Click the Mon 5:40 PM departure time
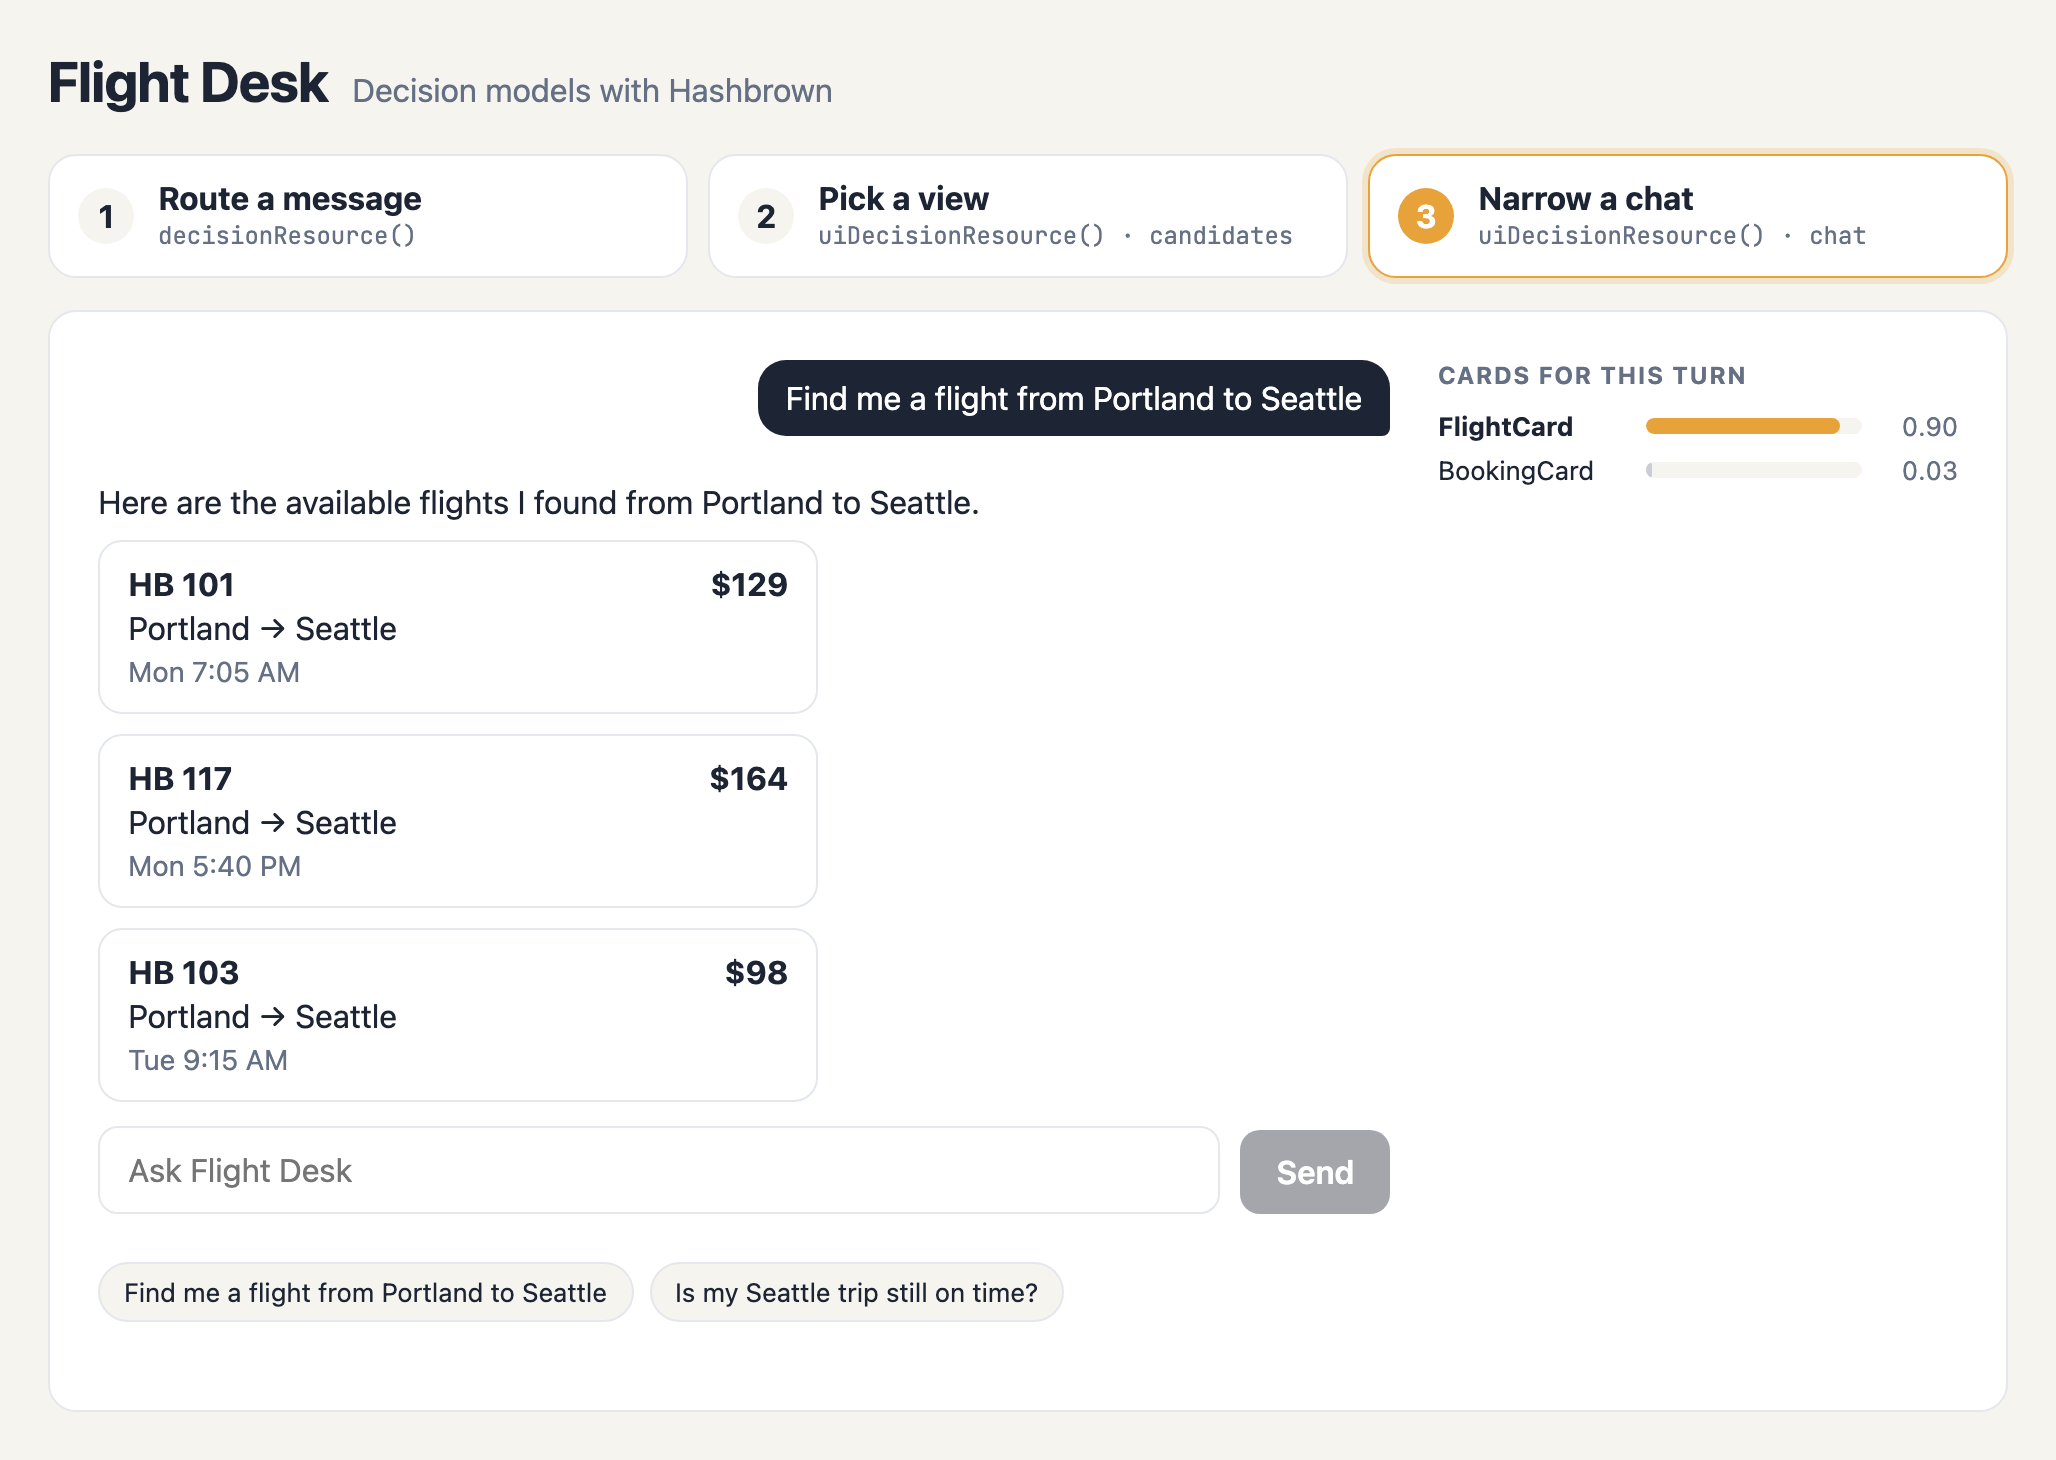 pos(215,866)
